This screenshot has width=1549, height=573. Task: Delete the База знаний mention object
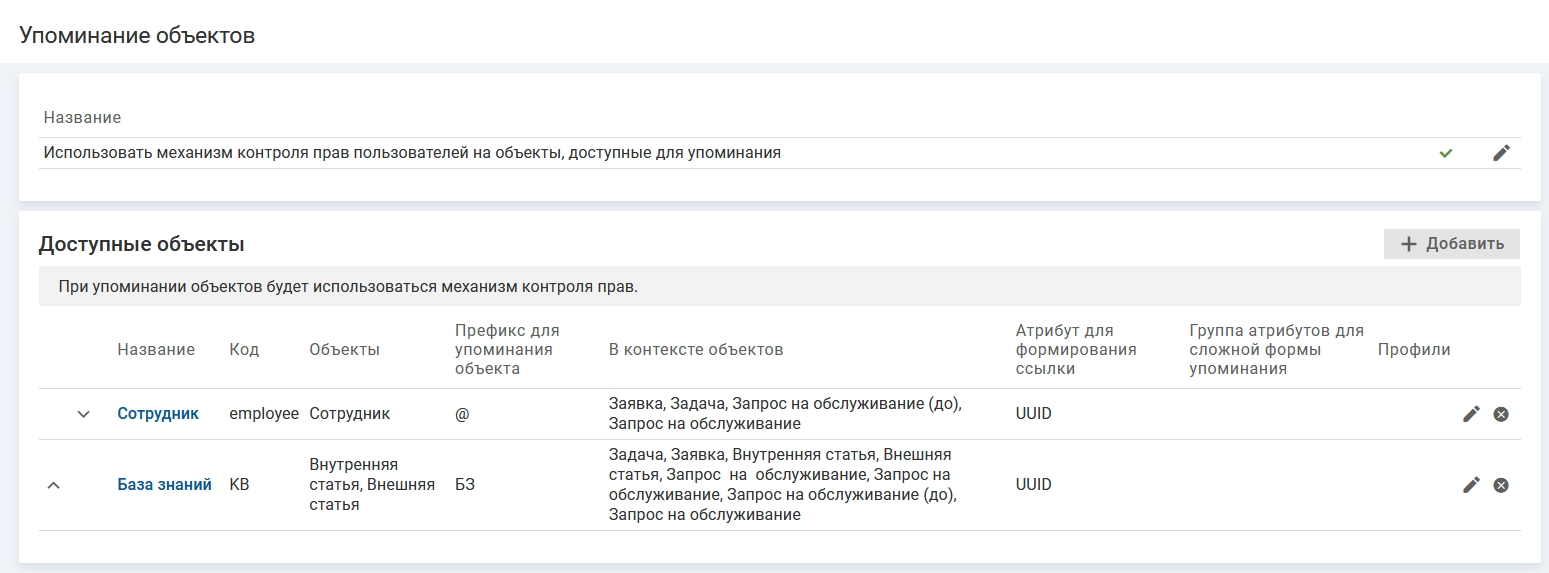[1501, 485]
